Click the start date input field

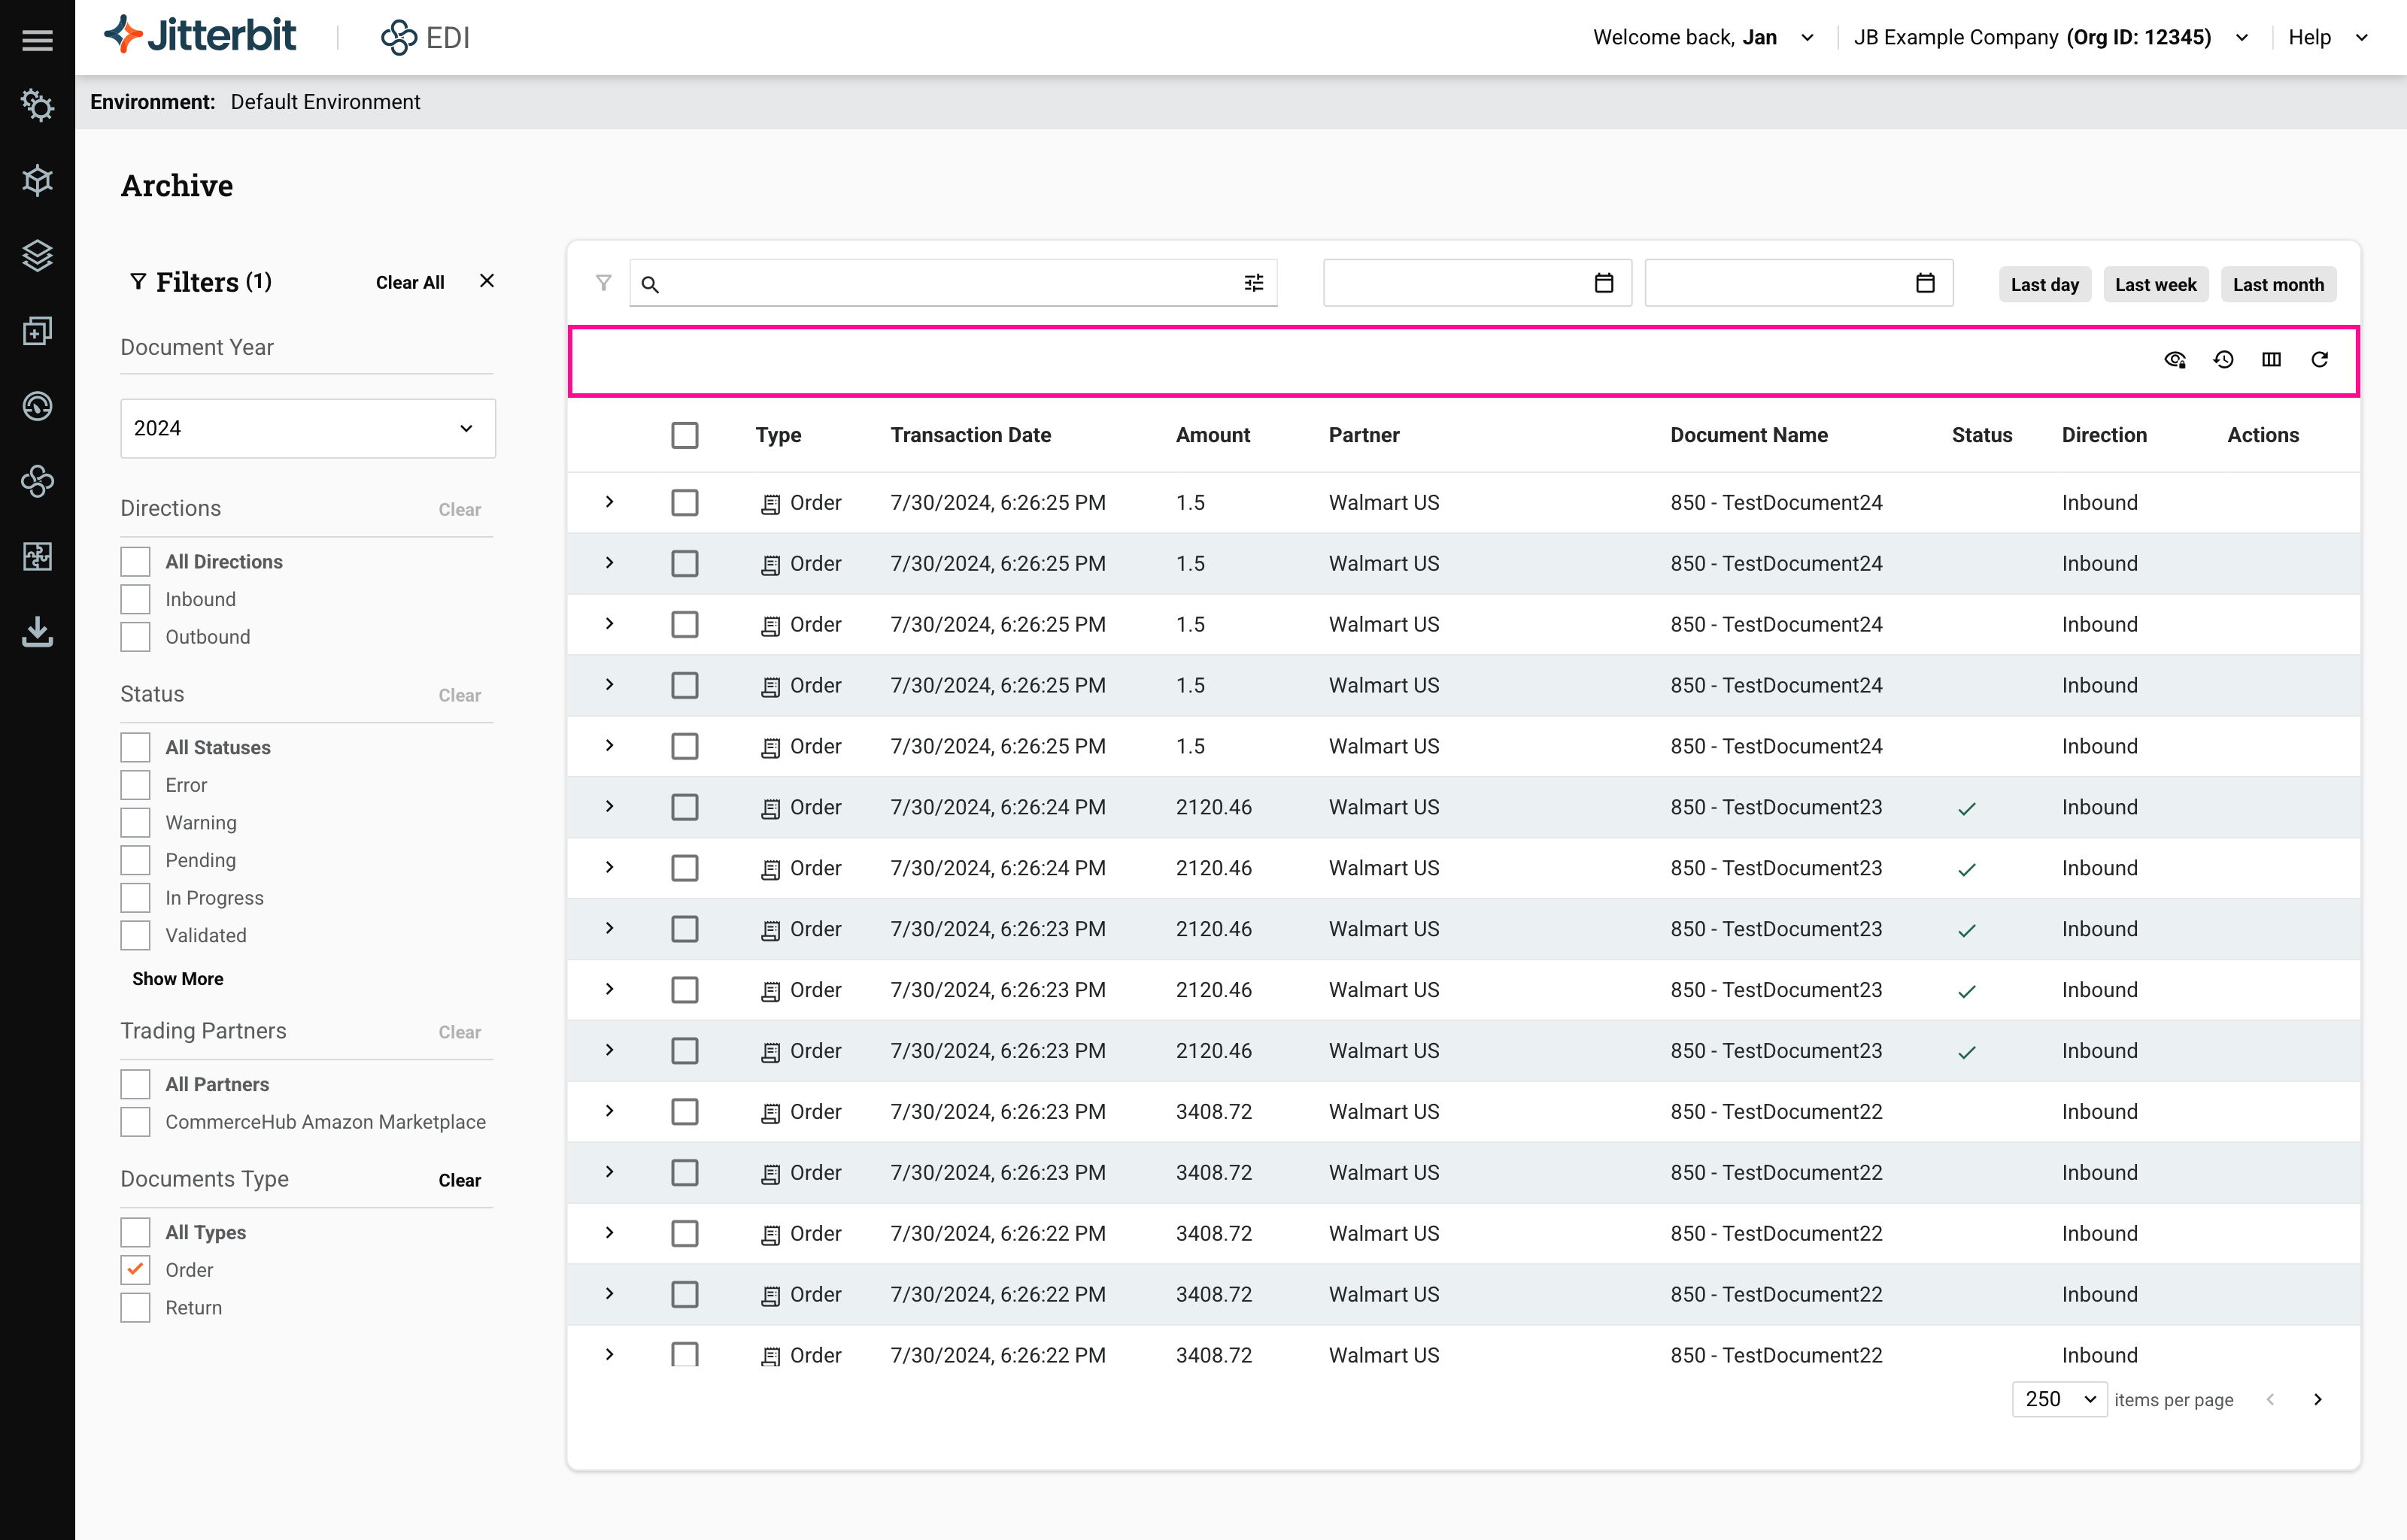click(x=1477, y=283)
